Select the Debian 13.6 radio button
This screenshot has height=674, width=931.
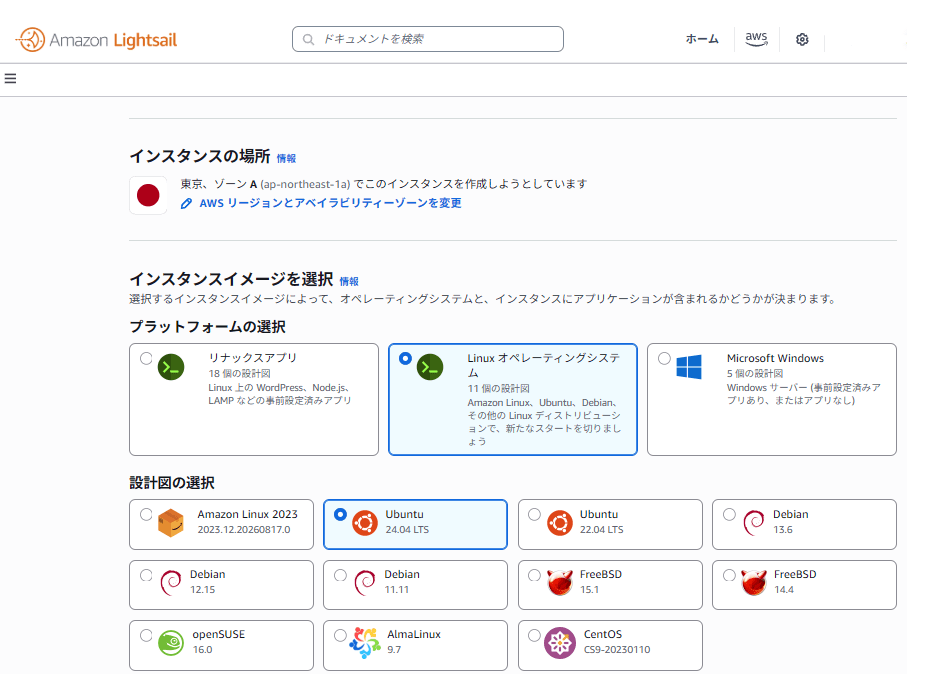tap(729, 515)
